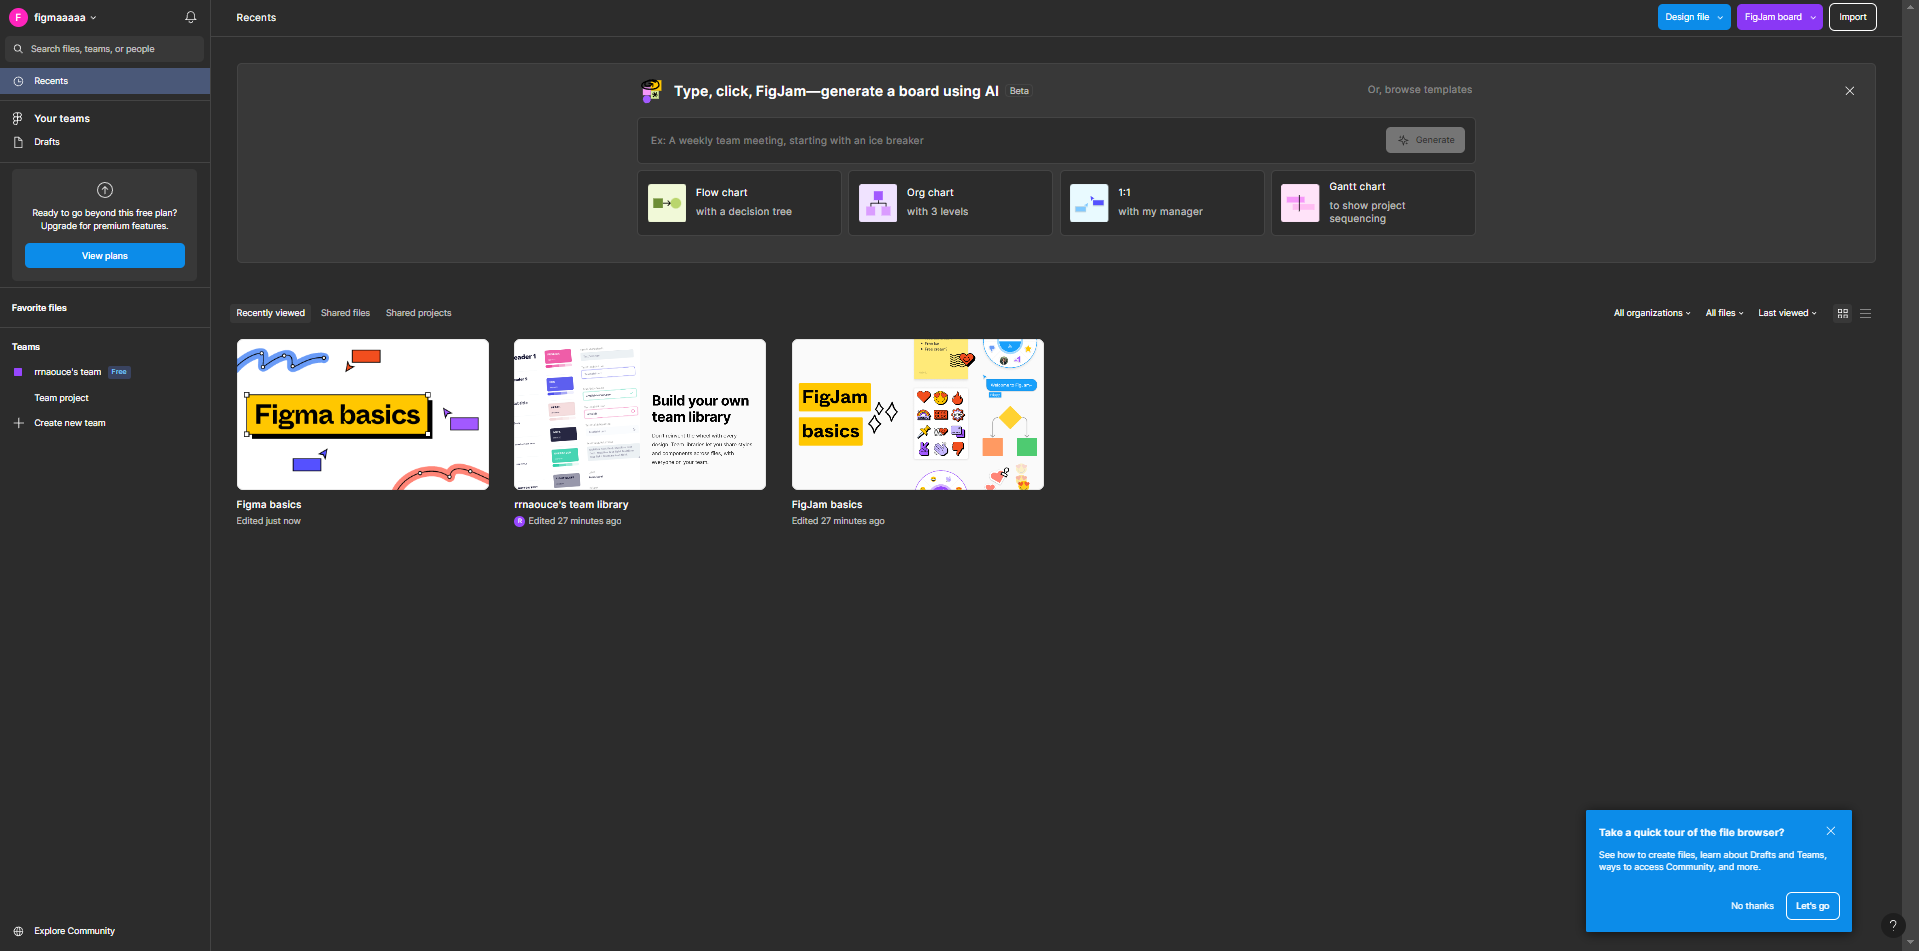The image size is (1919, 951).
Task: Switch to grid view
Action: [1843, 313]
